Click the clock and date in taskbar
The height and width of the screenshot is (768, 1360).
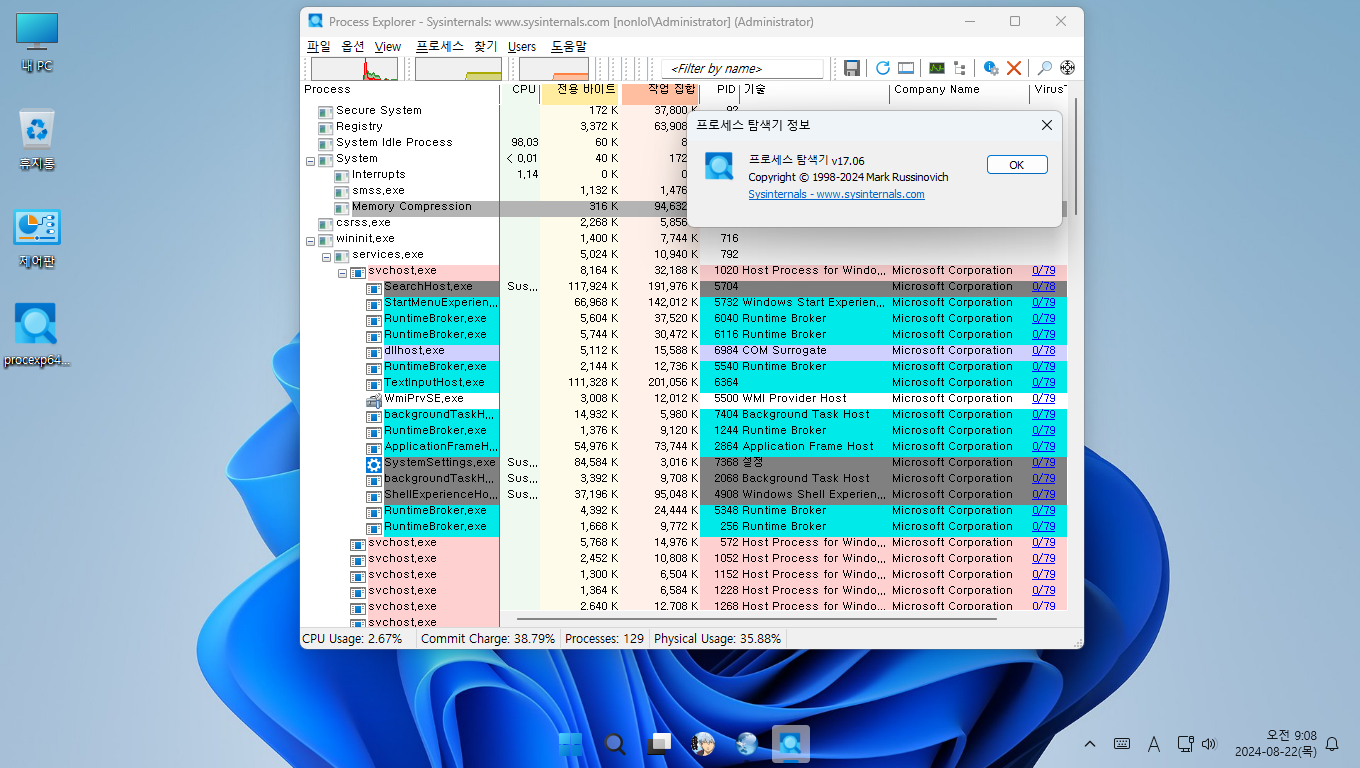pos(1275,744)
